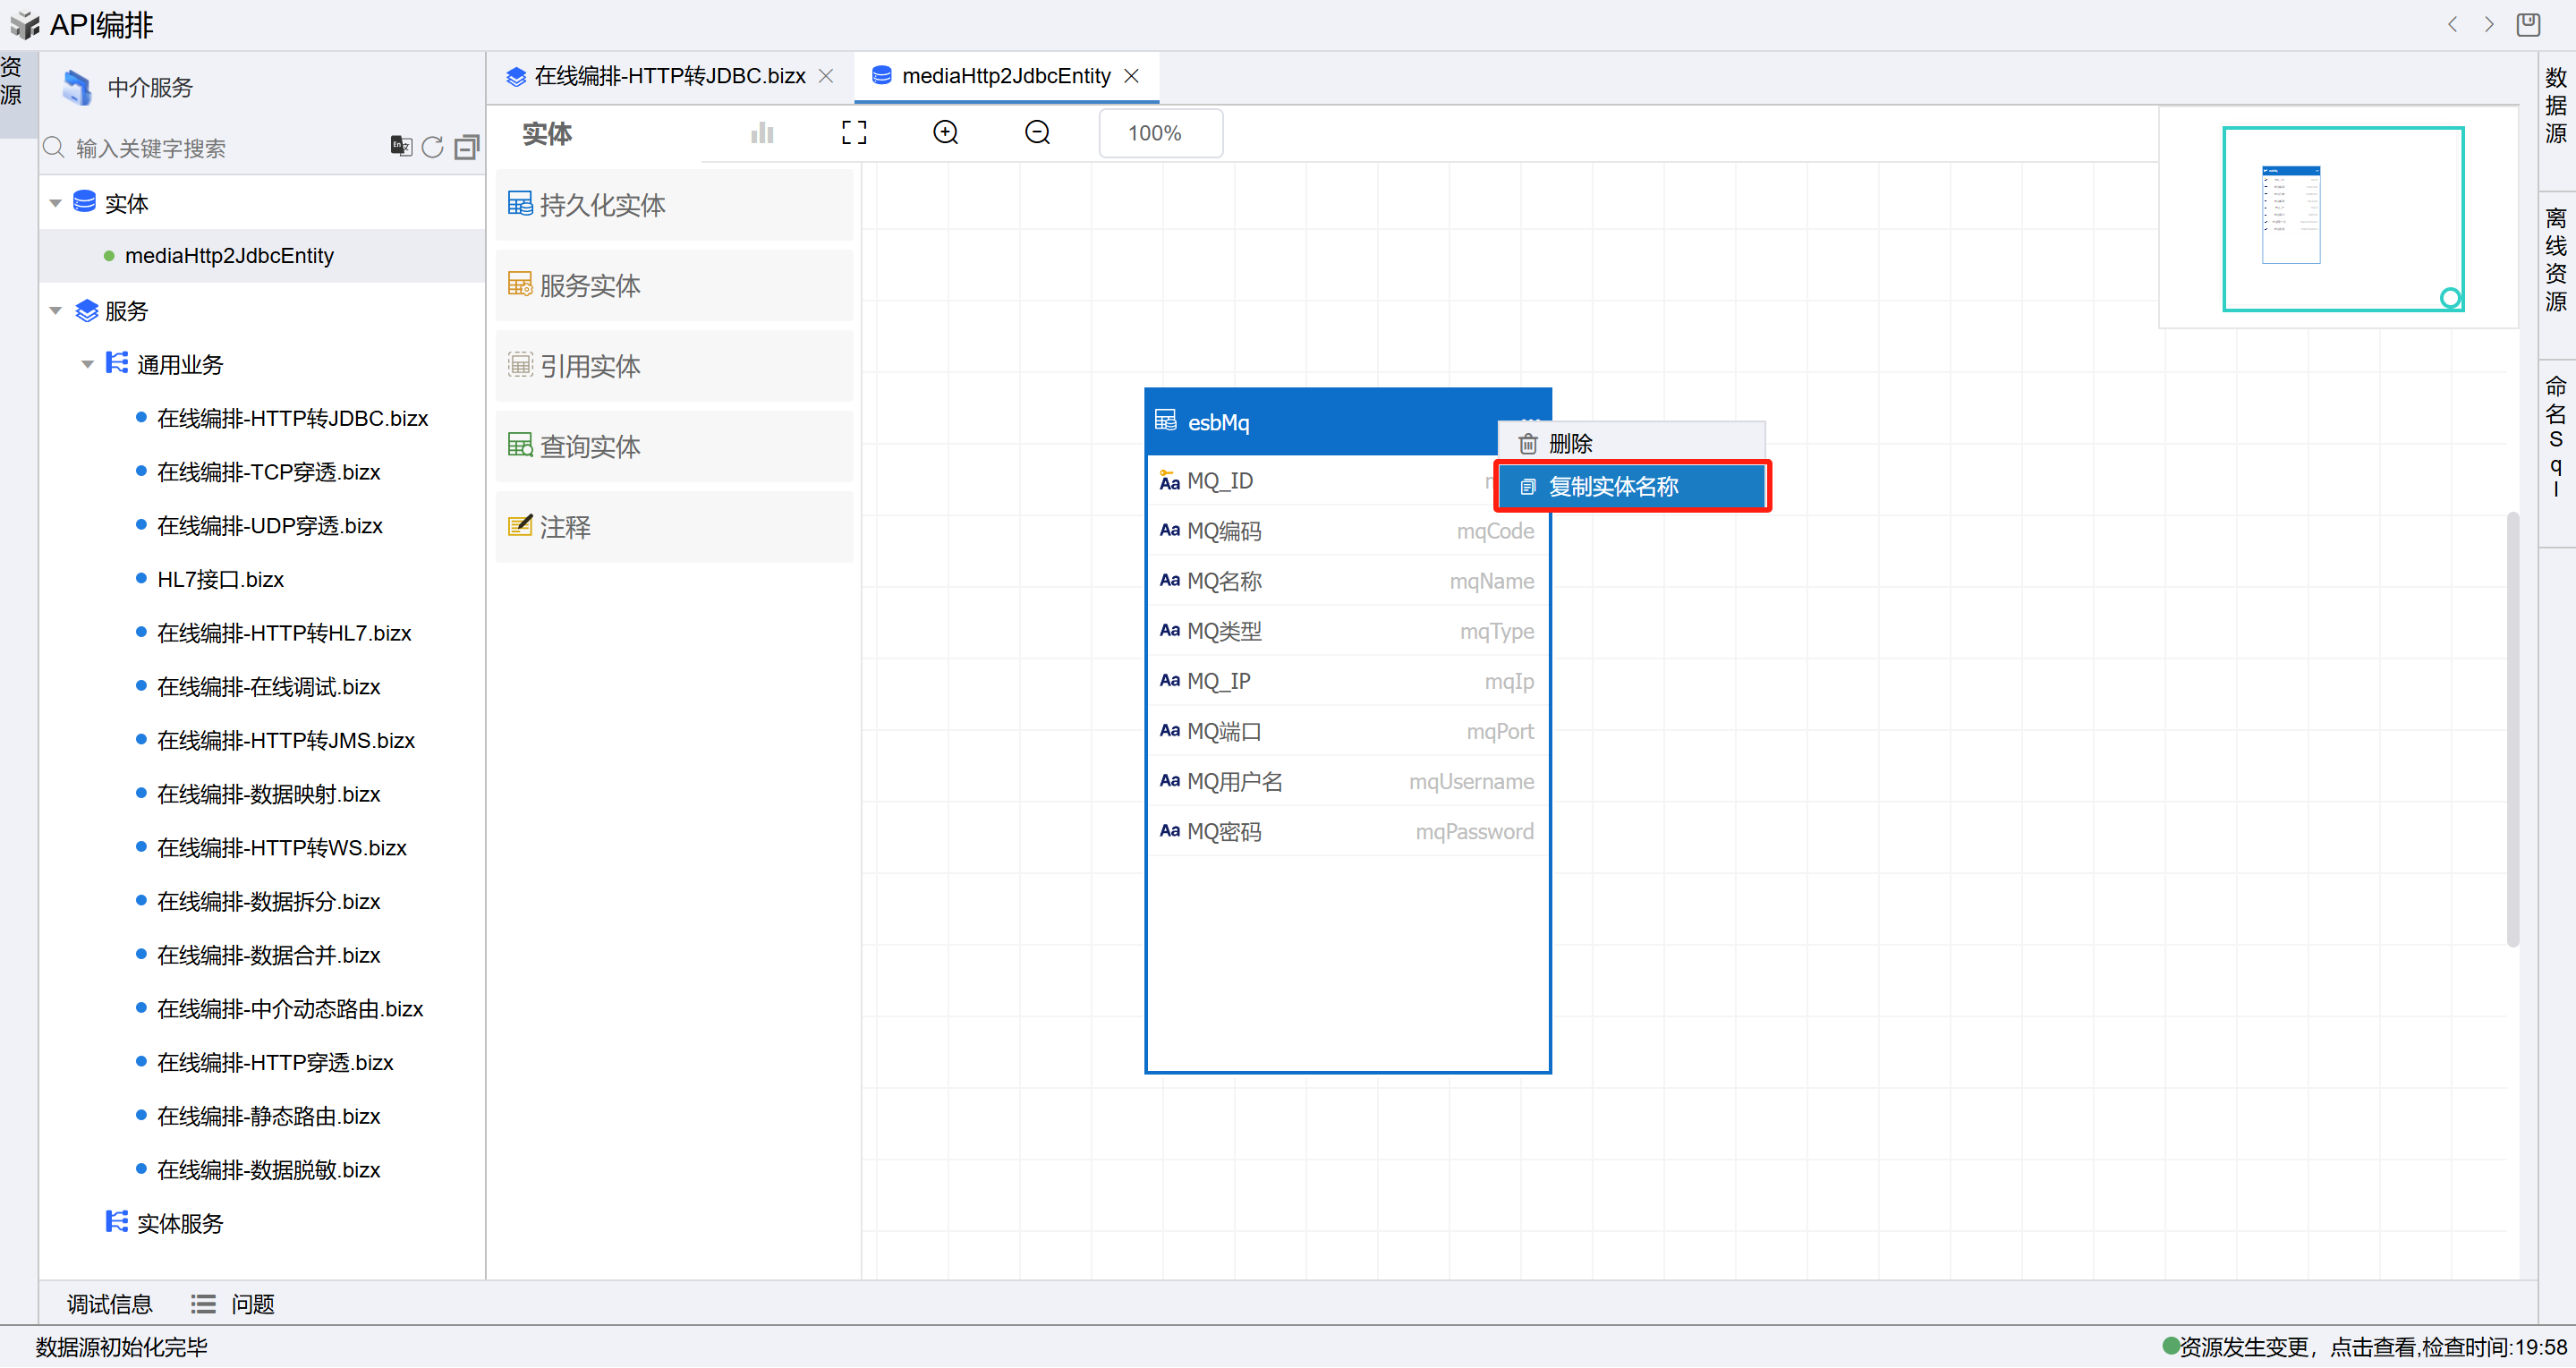This screenshot has height=1368, width=2576.
Task: Click the 100% zoom level field
Action: [1158, 133]
